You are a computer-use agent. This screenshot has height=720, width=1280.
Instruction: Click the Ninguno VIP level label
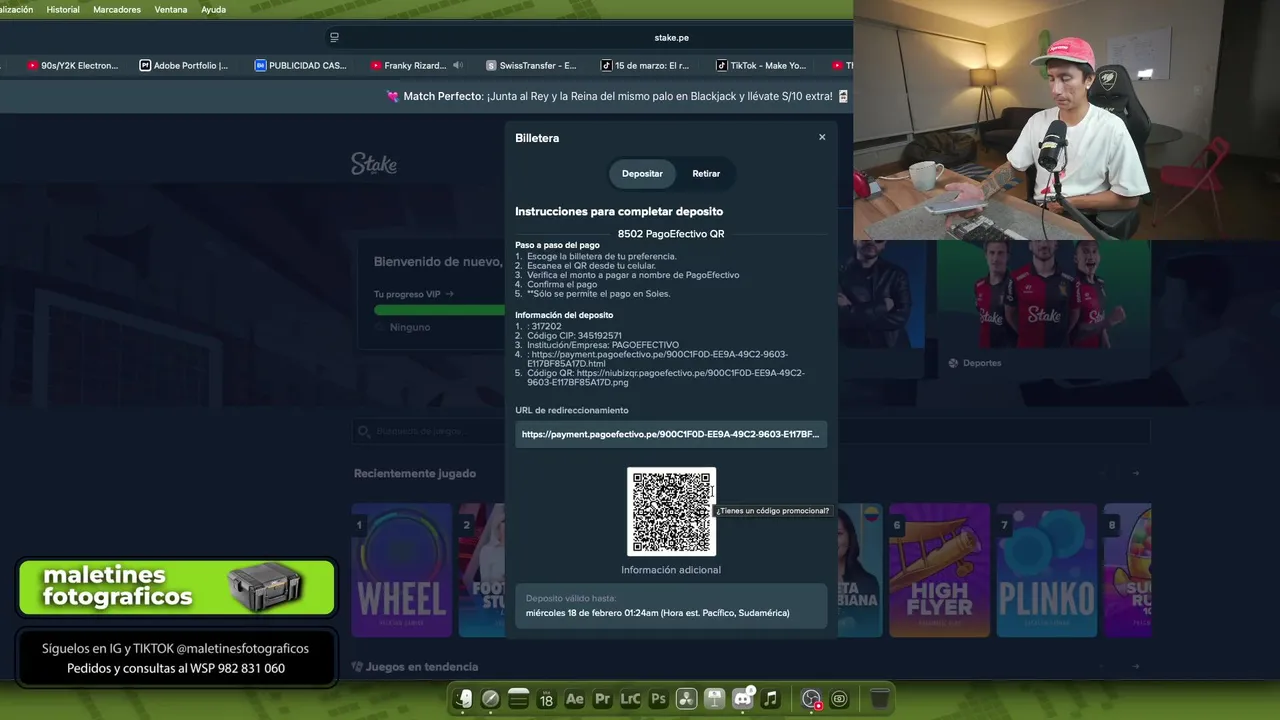pos(410,327)
